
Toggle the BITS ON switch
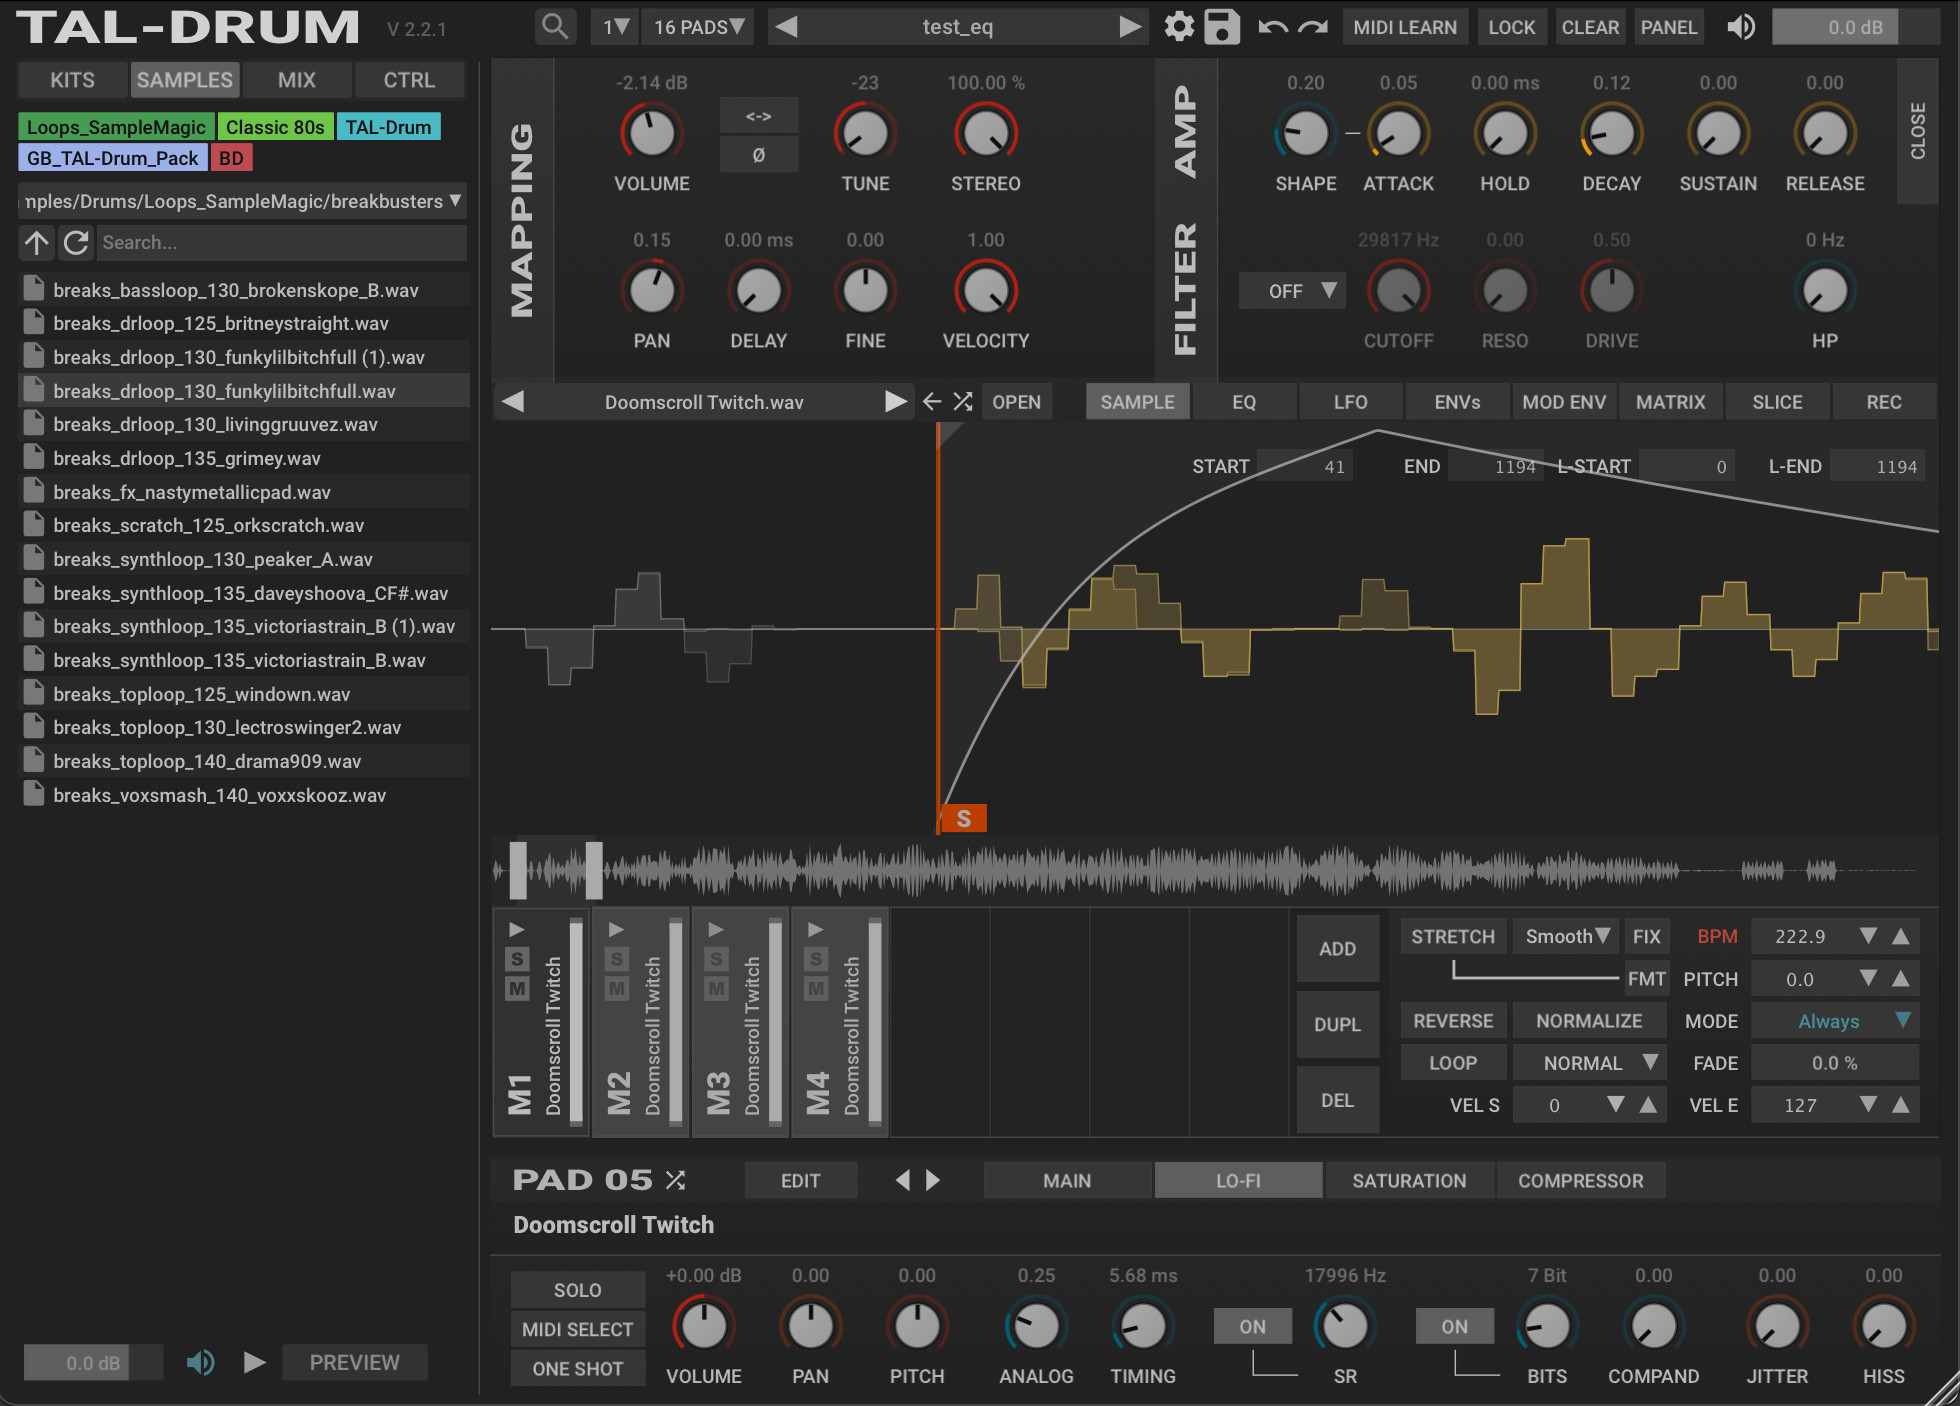1454,1326
